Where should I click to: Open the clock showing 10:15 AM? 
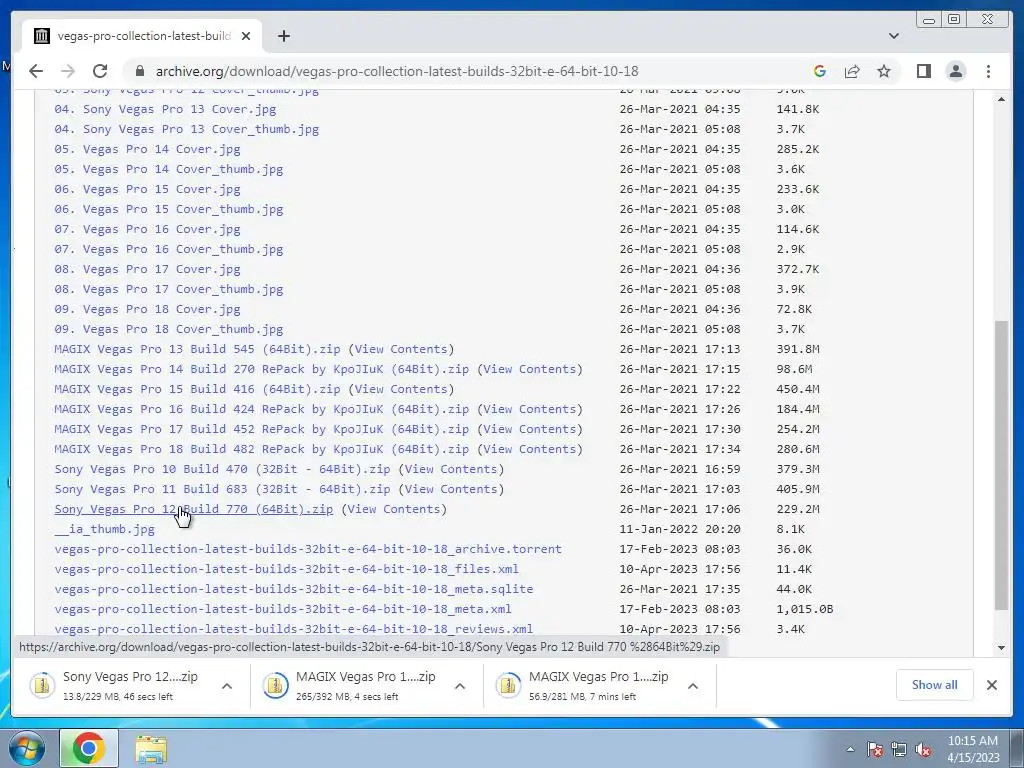[x=973, y=749]
